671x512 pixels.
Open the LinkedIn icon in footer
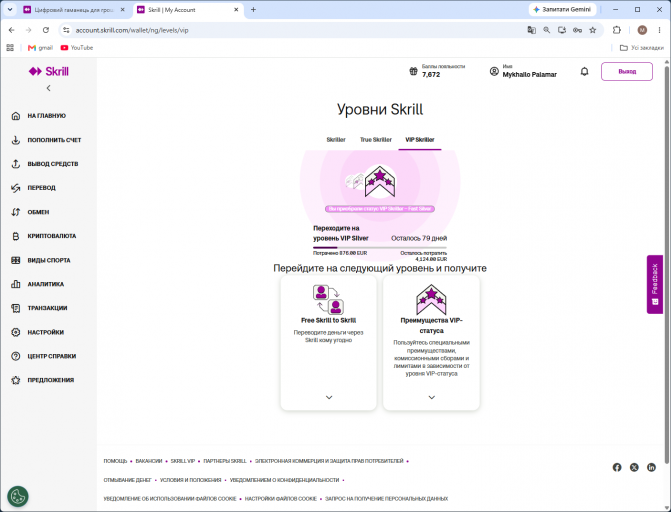tap(651, 467)
